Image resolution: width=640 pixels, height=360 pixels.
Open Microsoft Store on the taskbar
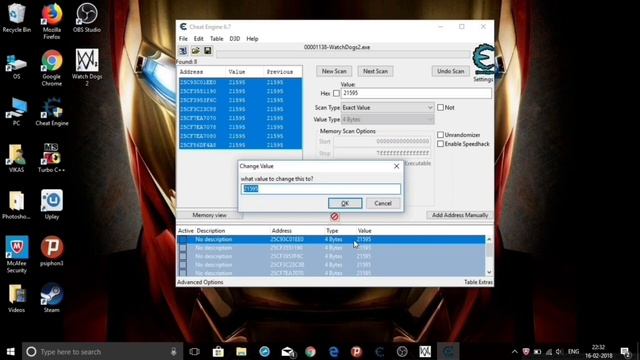point(218,351)
